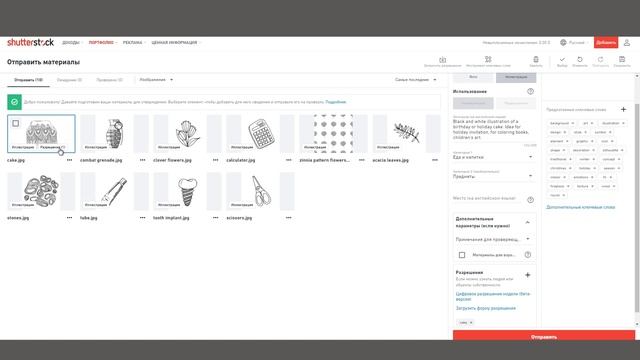Click plus icon to add release

(x=527, y=275)
